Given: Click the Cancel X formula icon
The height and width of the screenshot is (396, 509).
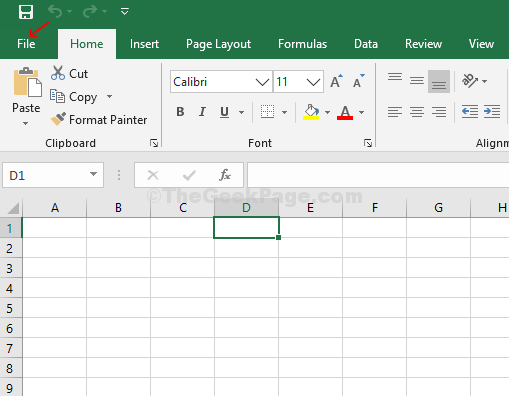Looking at the screenshot, I should click(x=153, y=175).
